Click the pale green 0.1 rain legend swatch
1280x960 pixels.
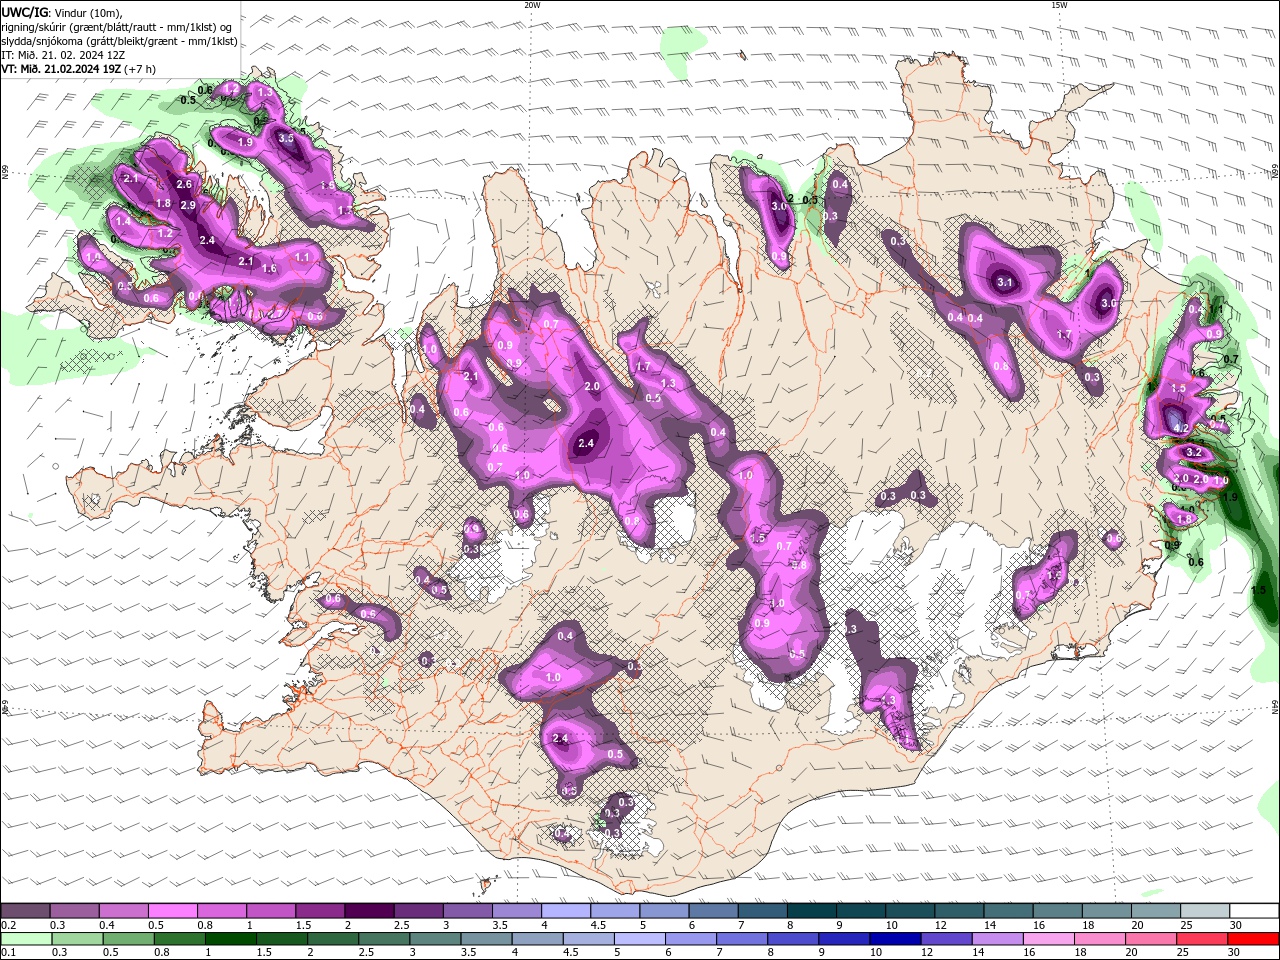(26, 939)
